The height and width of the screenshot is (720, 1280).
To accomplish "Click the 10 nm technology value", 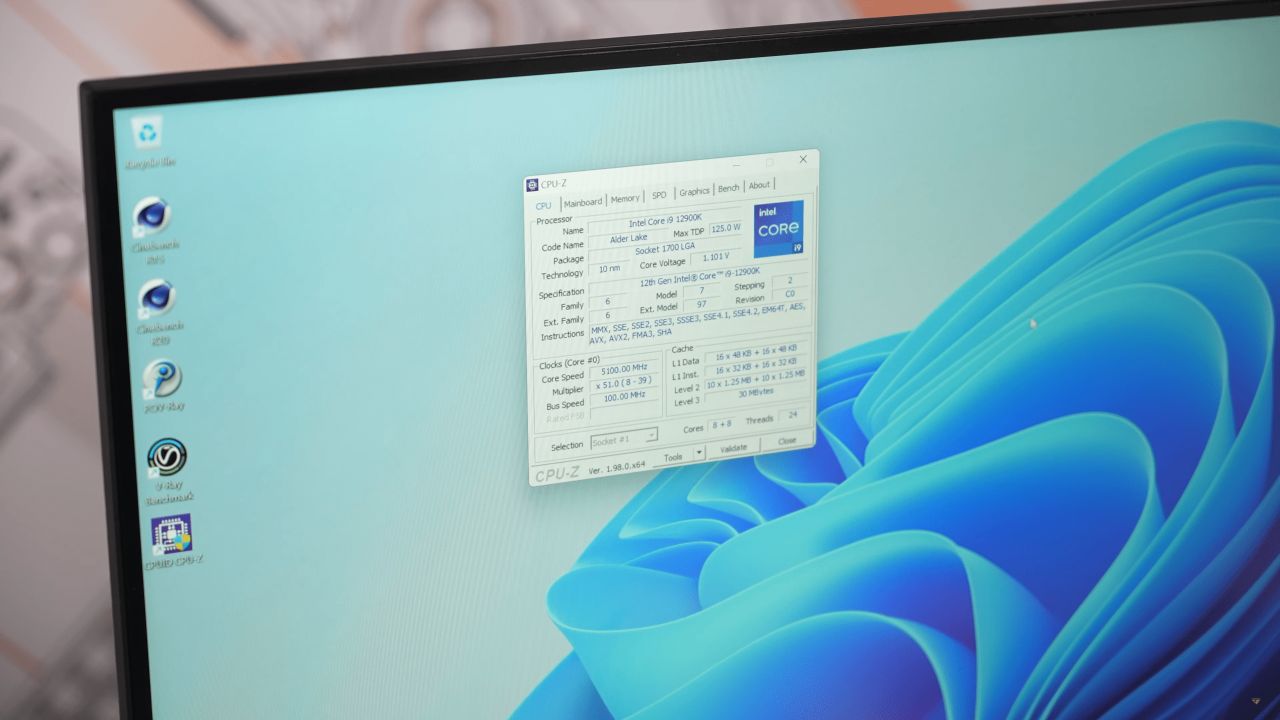I will (609, 268).
